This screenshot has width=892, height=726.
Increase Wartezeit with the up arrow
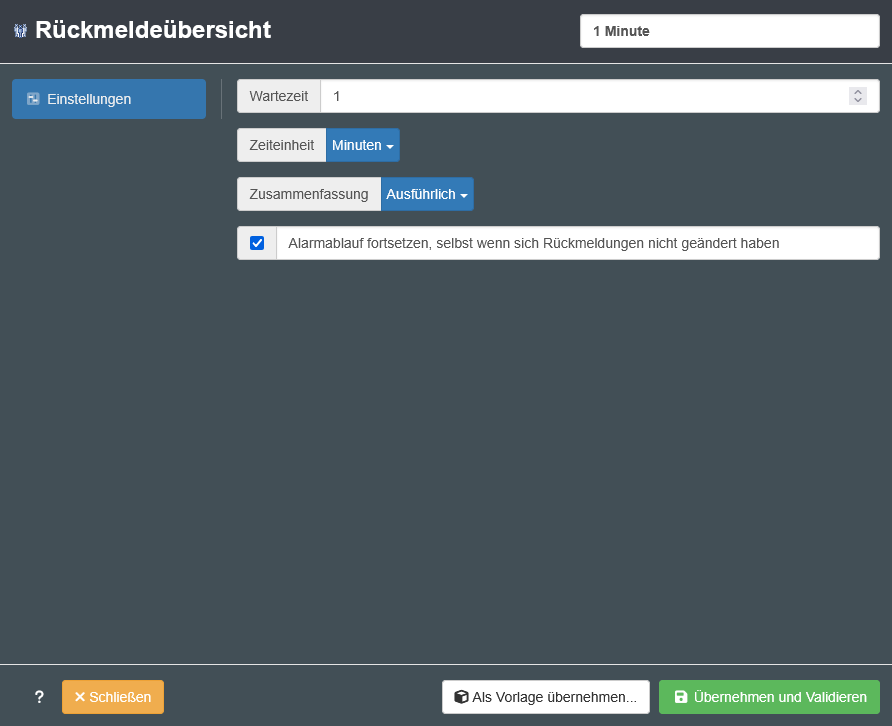pos(857,92)
